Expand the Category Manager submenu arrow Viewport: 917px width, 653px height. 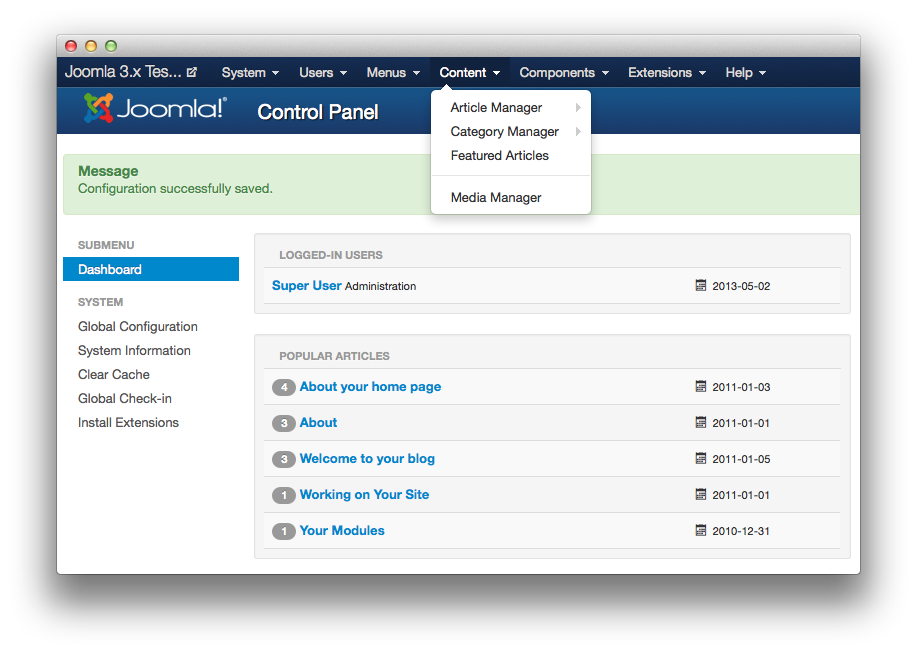(x=578, y=132)
